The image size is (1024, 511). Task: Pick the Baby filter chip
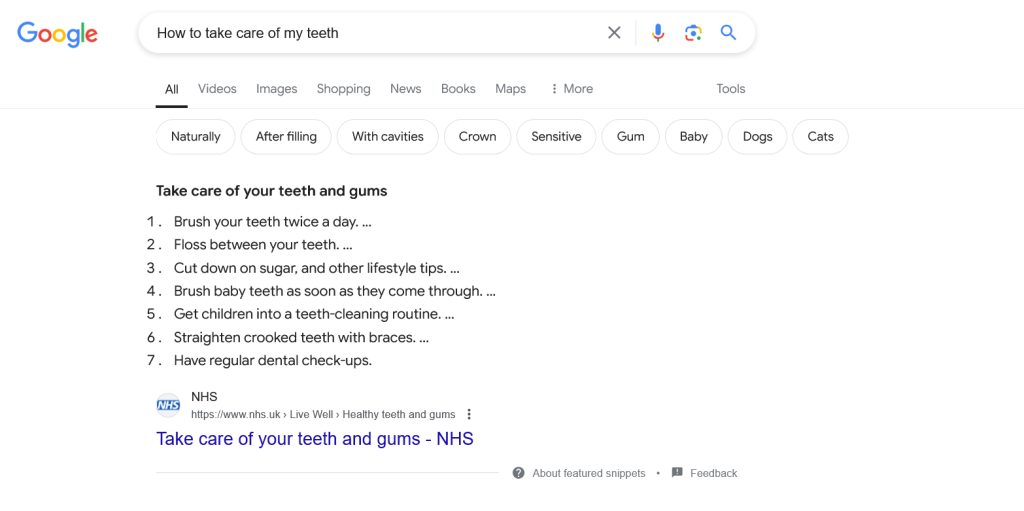[694, 137]
